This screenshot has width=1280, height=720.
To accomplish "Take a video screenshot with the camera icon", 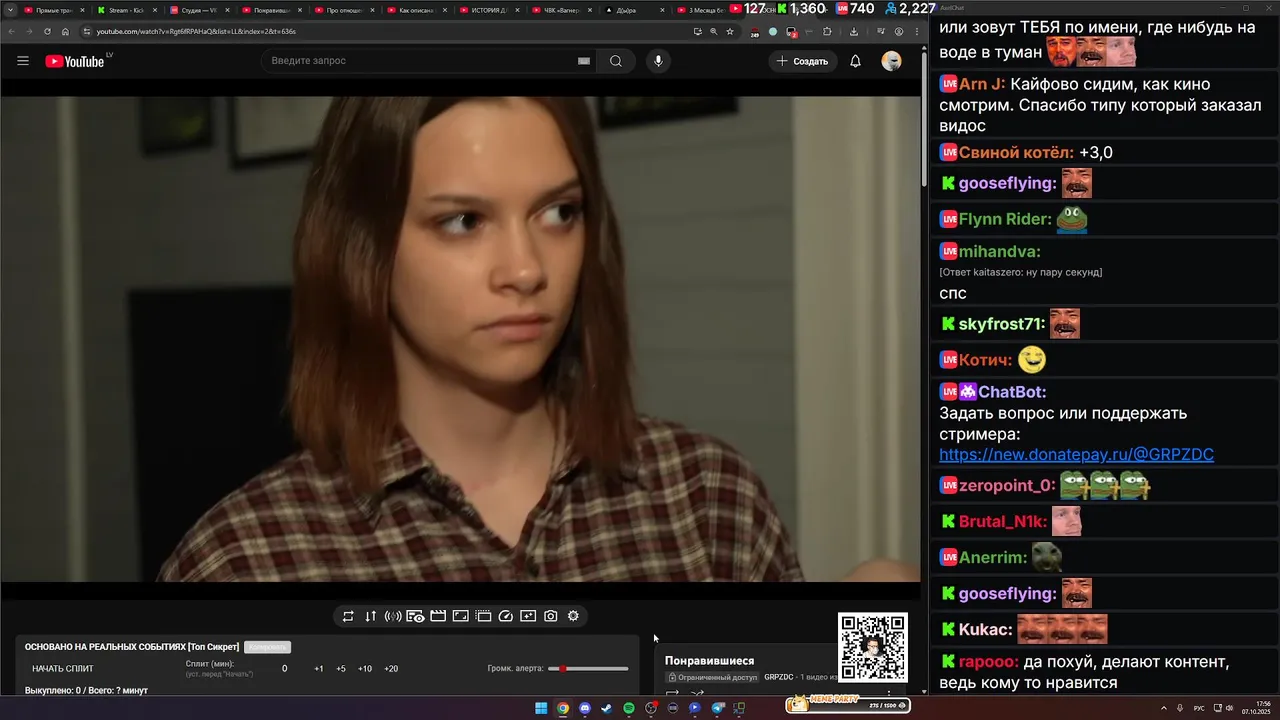I will [x=551, y=616].
